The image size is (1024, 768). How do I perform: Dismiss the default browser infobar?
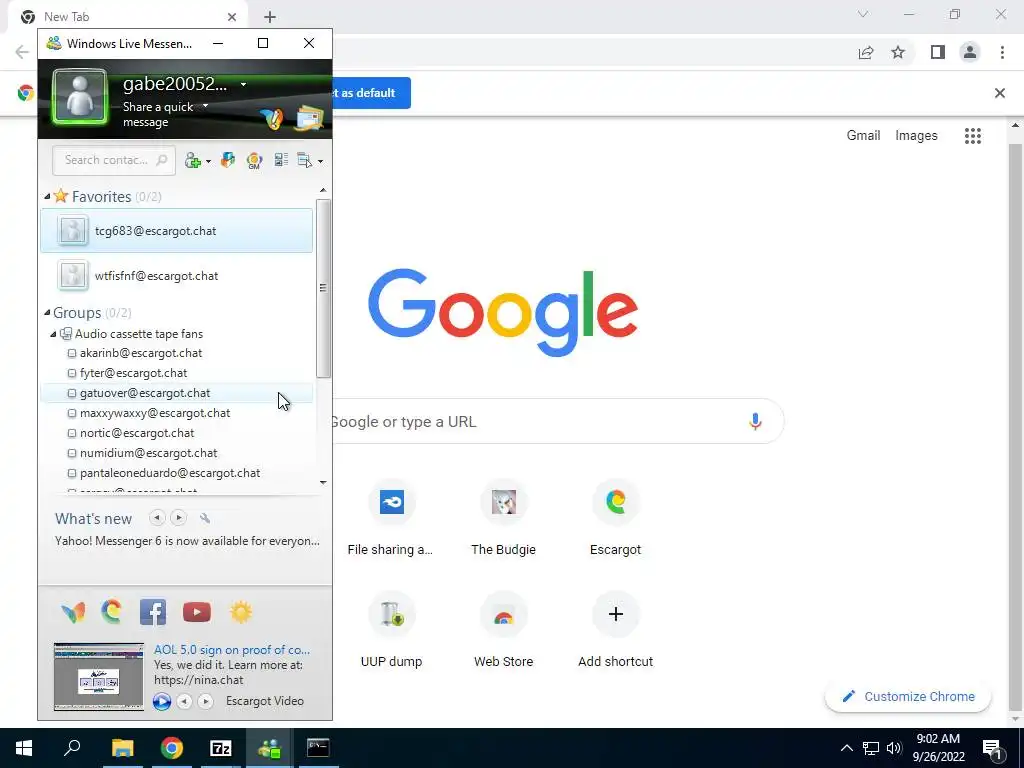pos(1000,93)
